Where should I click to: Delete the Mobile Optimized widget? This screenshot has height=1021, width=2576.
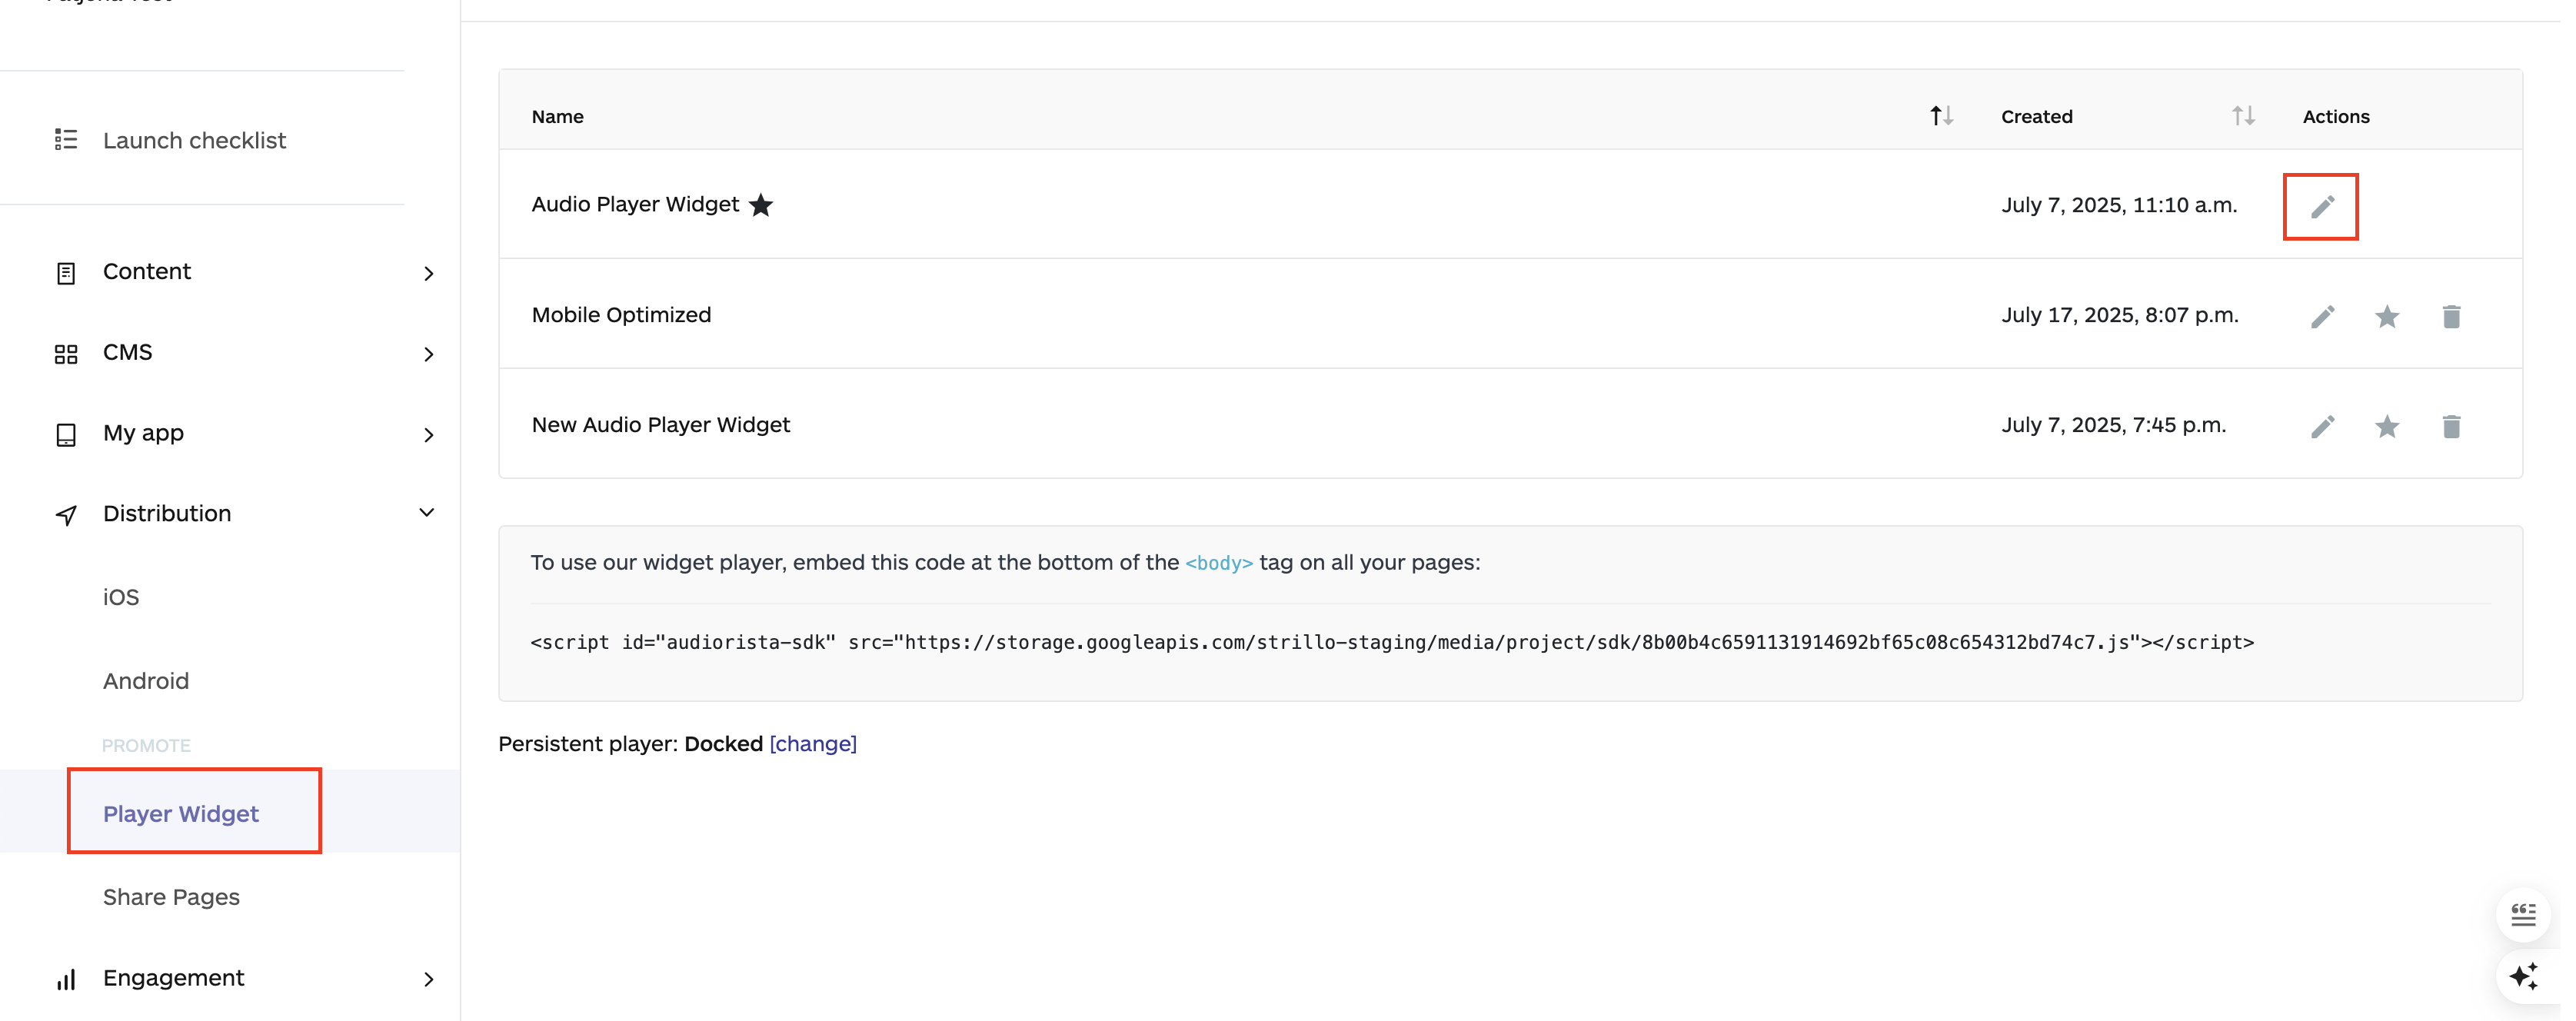[x=2451, y=316]
